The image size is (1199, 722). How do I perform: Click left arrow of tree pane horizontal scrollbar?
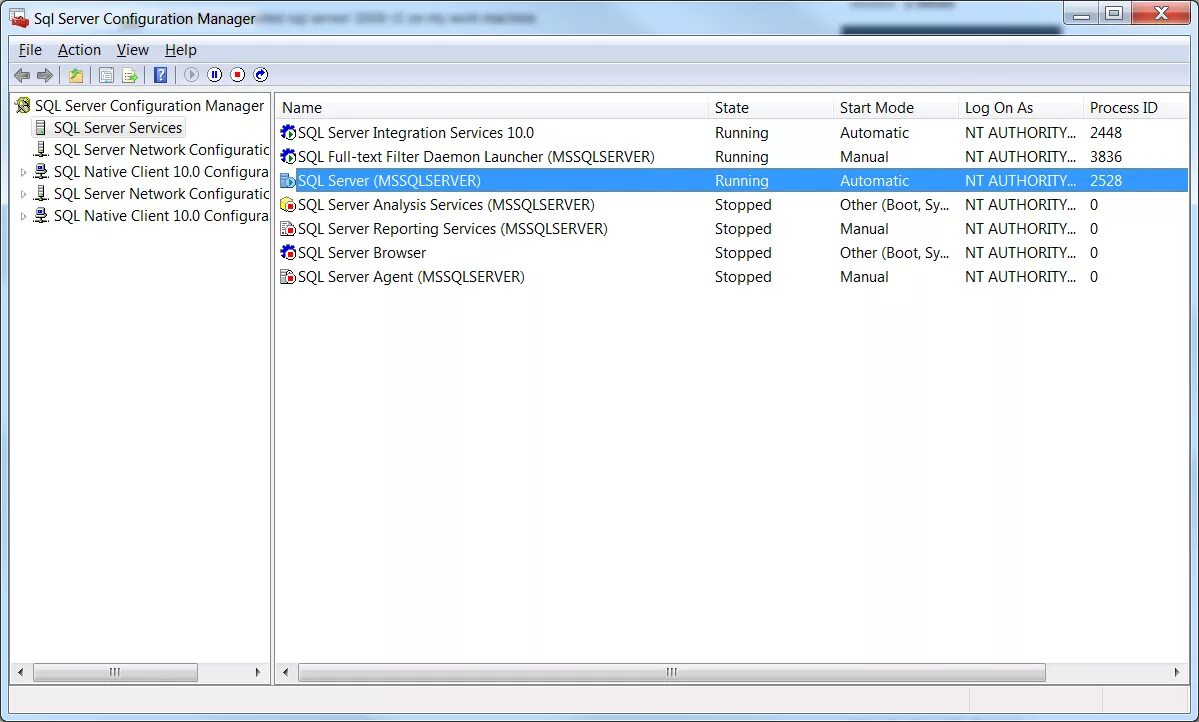pos(21,672)
